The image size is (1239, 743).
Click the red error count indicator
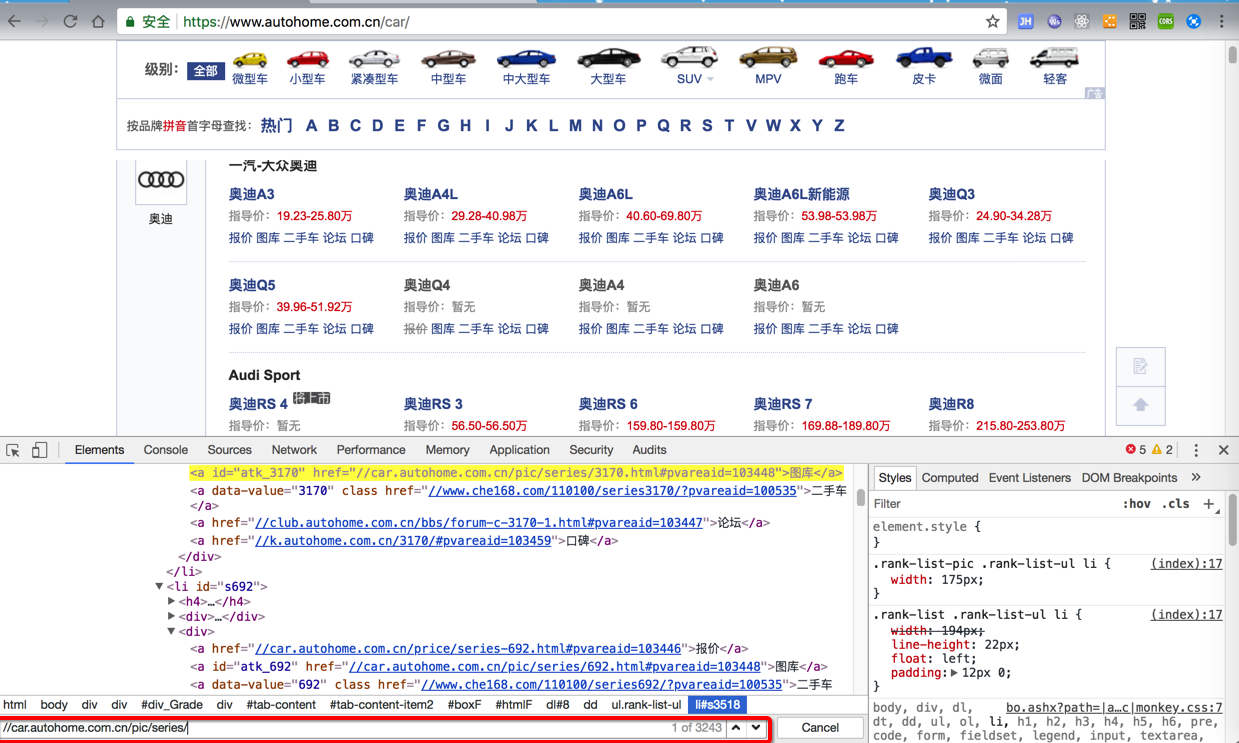(1136, 450)
